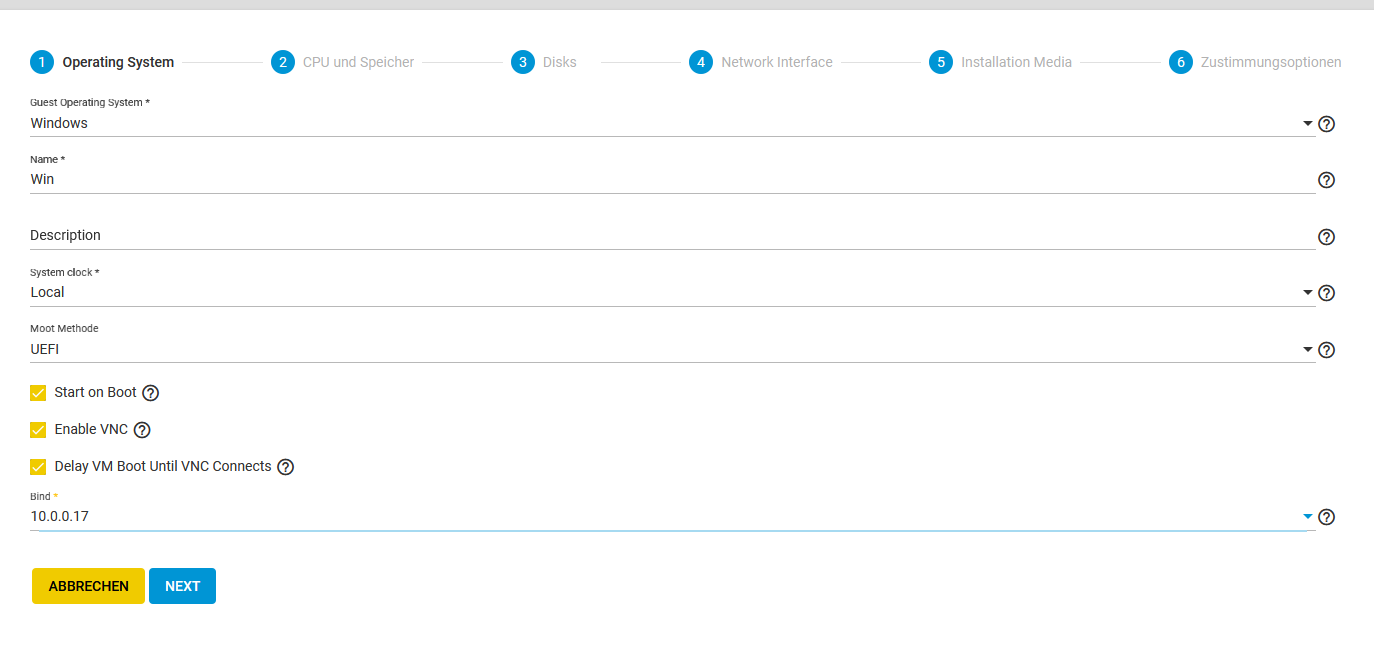
Task: Click step 4 number circle
Action: tap(701, 62)
